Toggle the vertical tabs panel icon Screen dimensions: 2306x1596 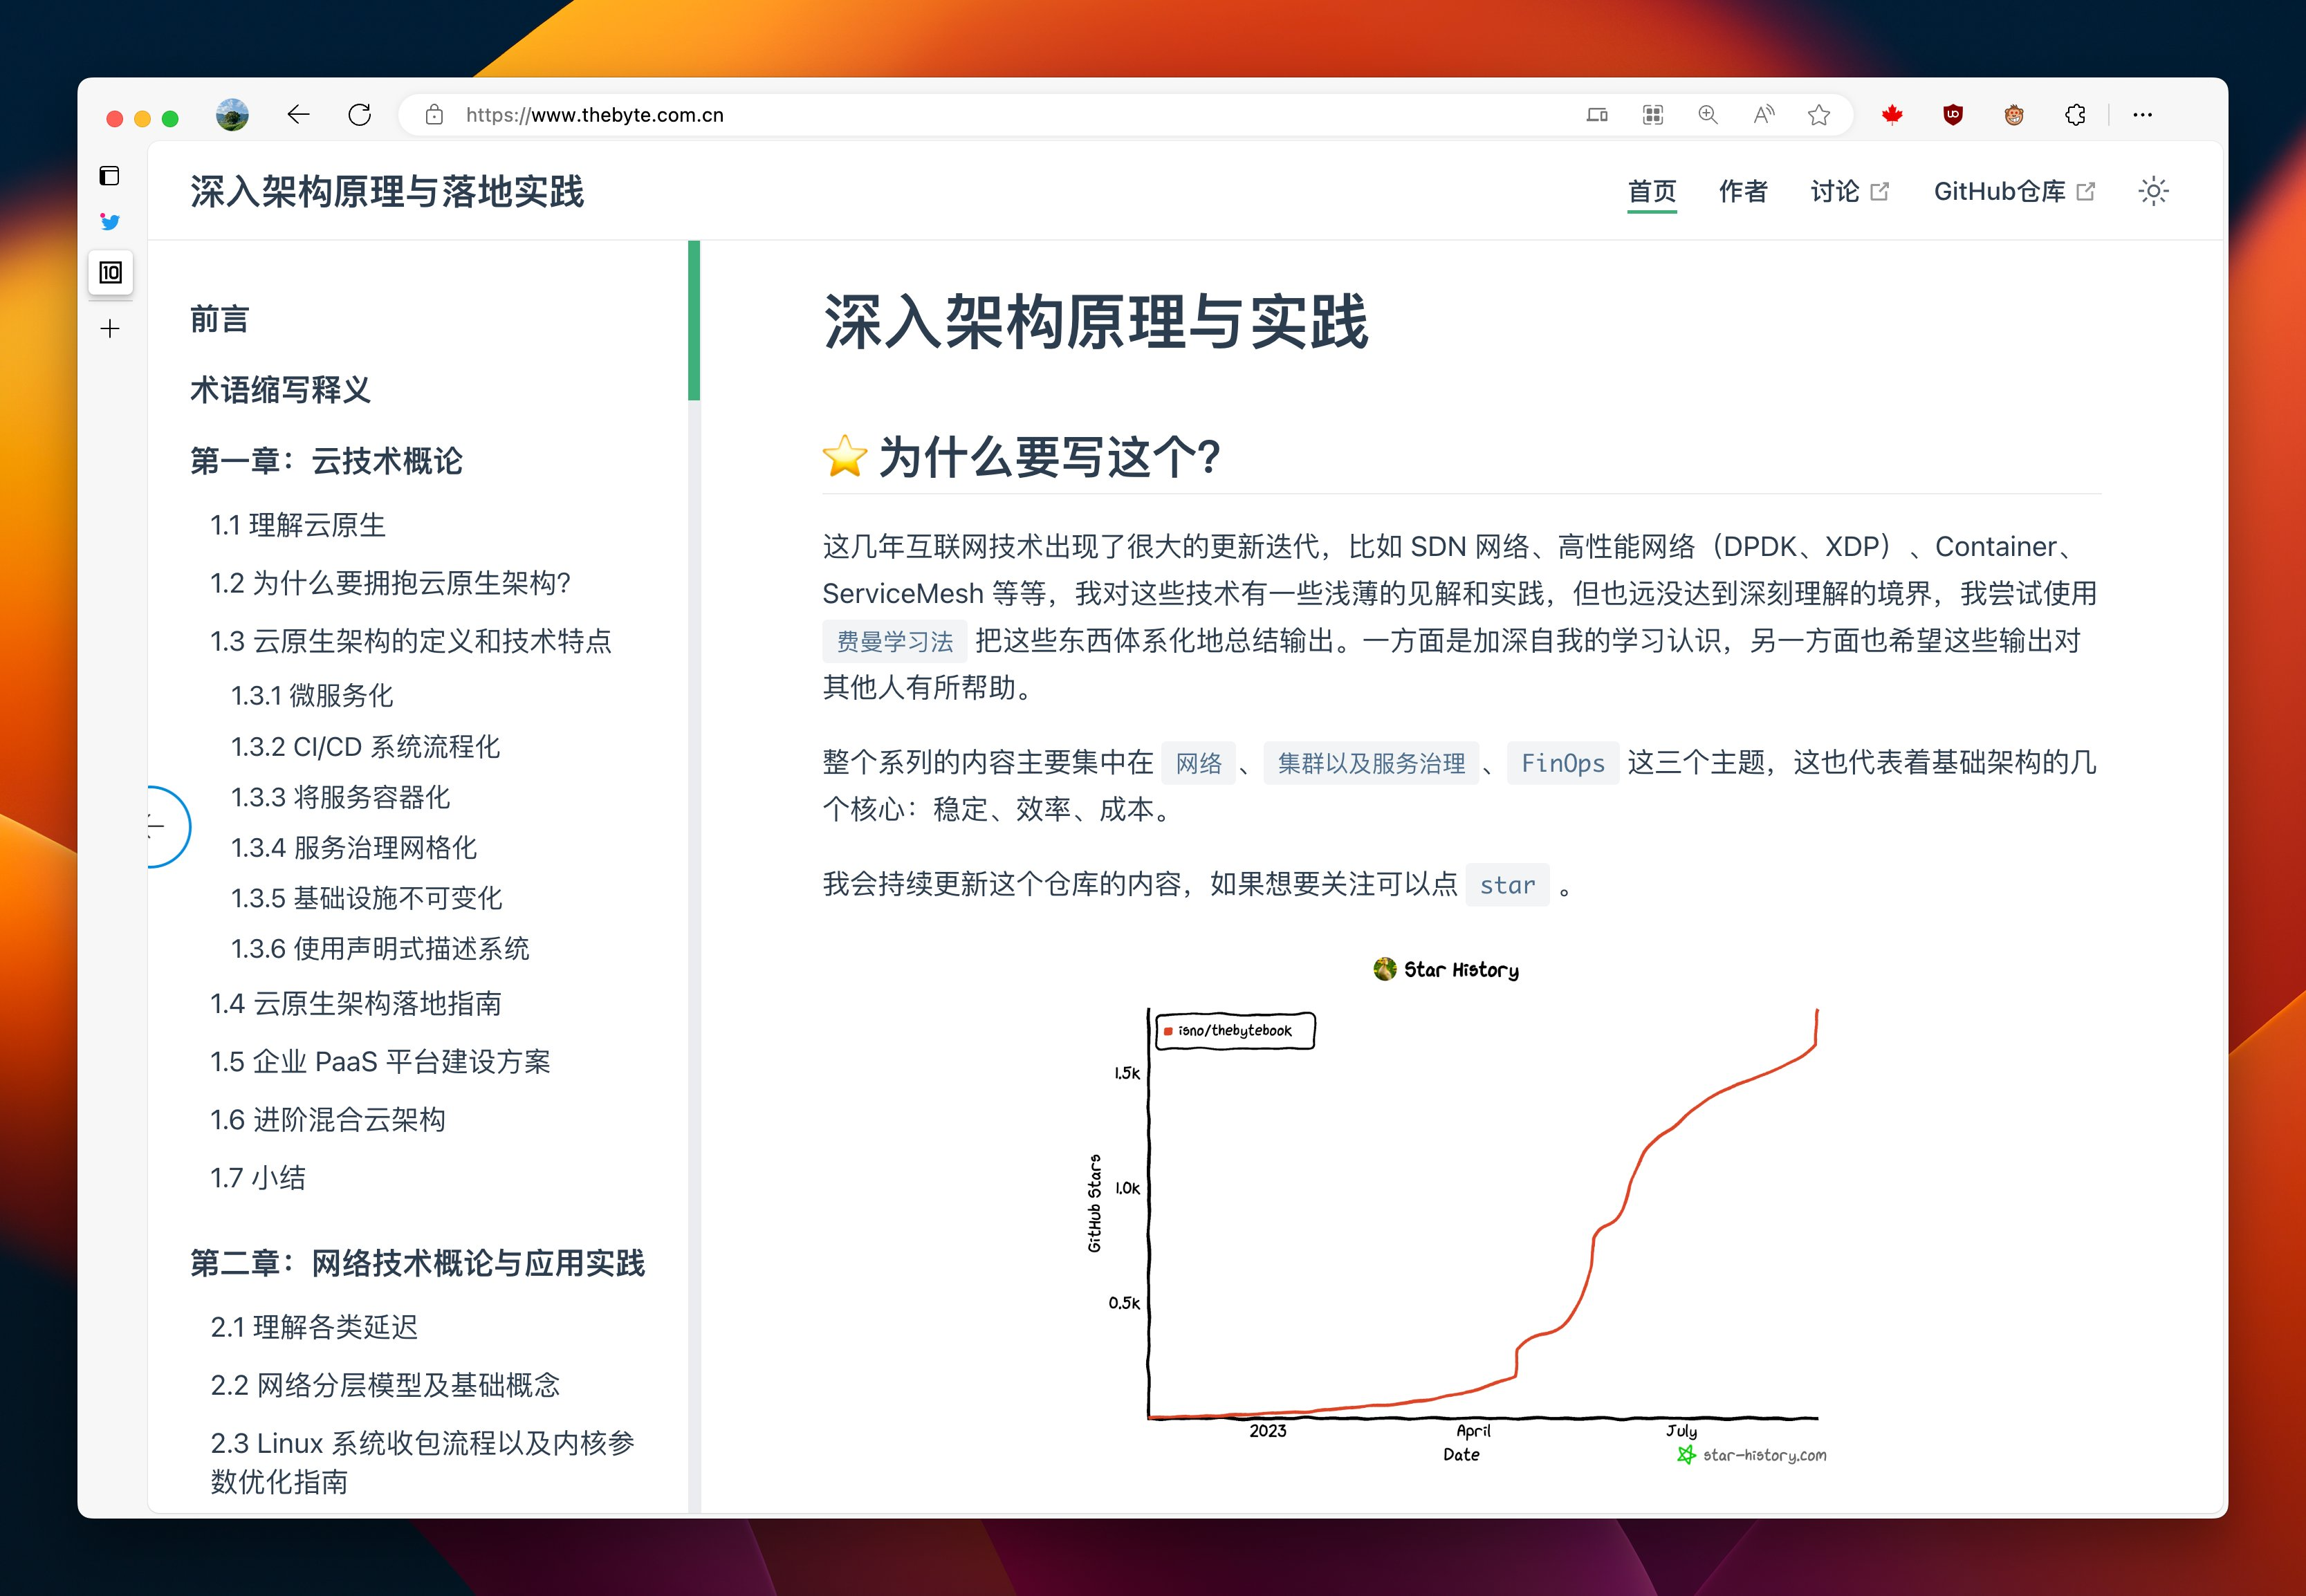tap(110, 176)
